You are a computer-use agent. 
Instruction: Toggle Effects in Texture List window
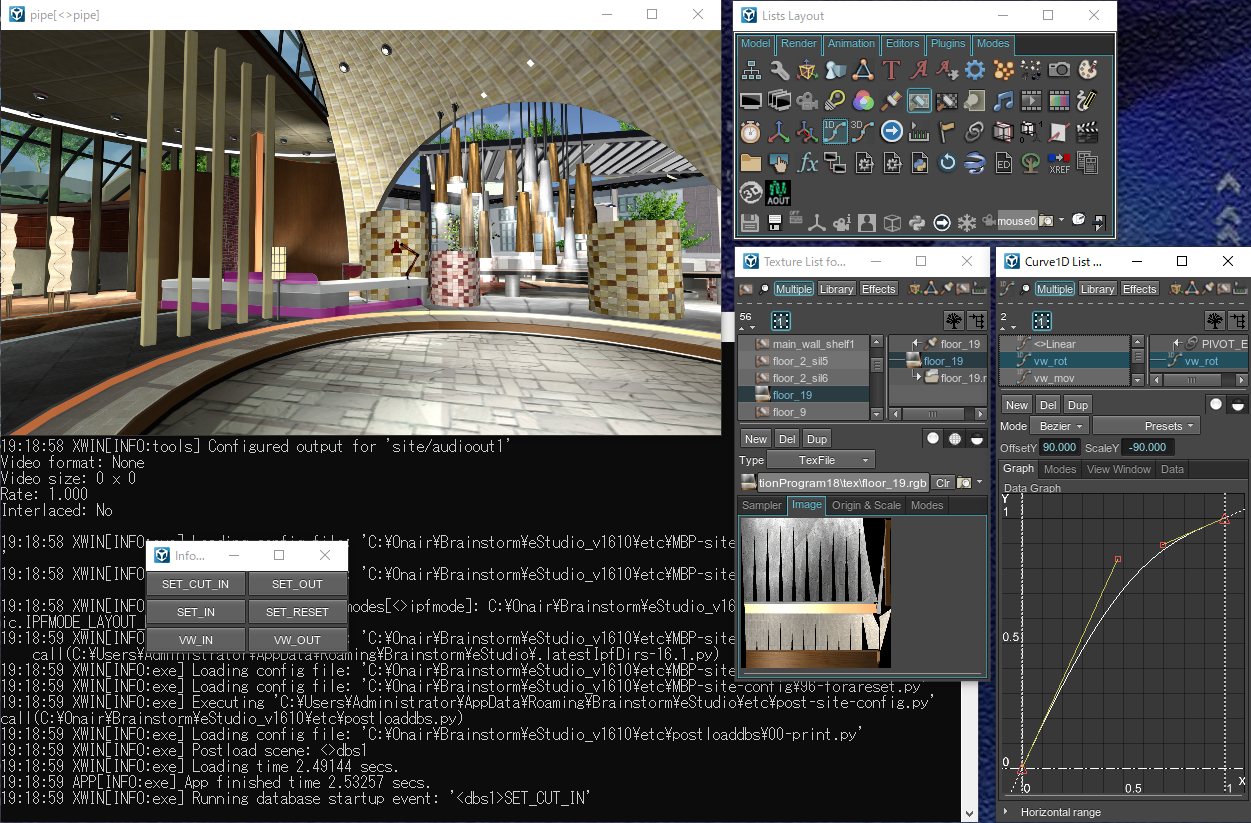click(x=878, y=289)
